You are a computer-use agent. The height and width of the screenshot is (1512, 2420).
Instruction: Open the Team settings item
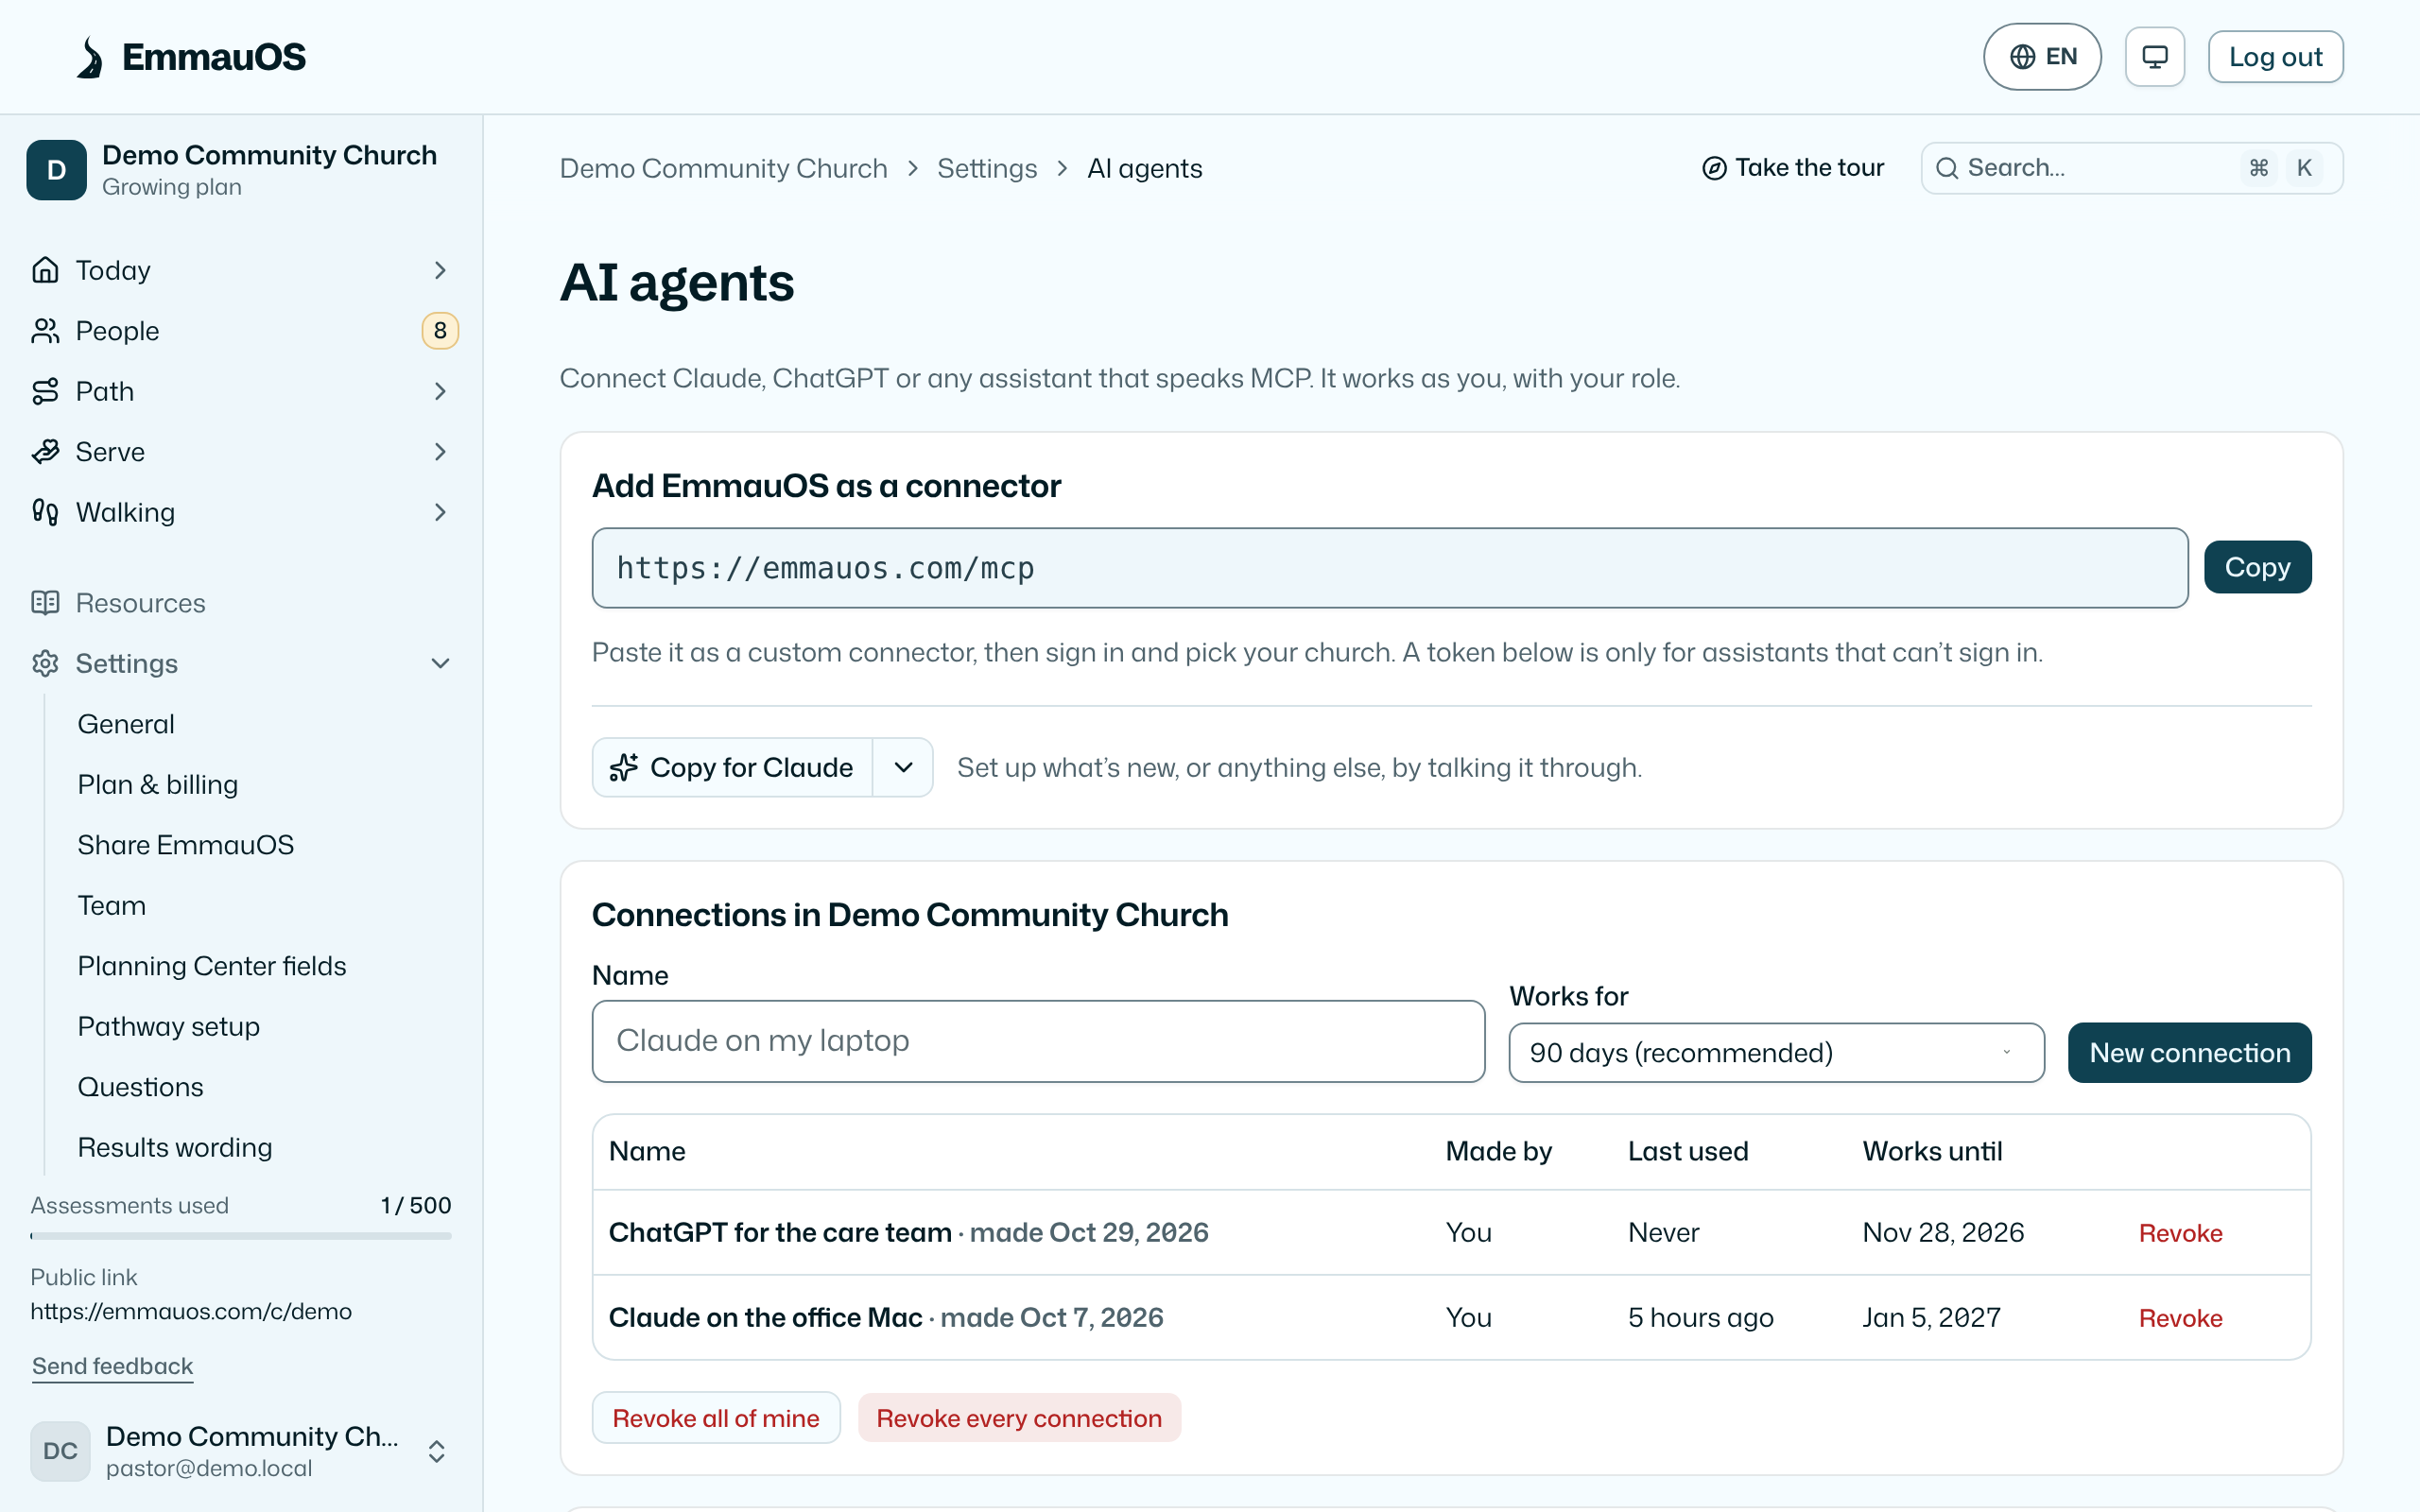tap(112, 906)
